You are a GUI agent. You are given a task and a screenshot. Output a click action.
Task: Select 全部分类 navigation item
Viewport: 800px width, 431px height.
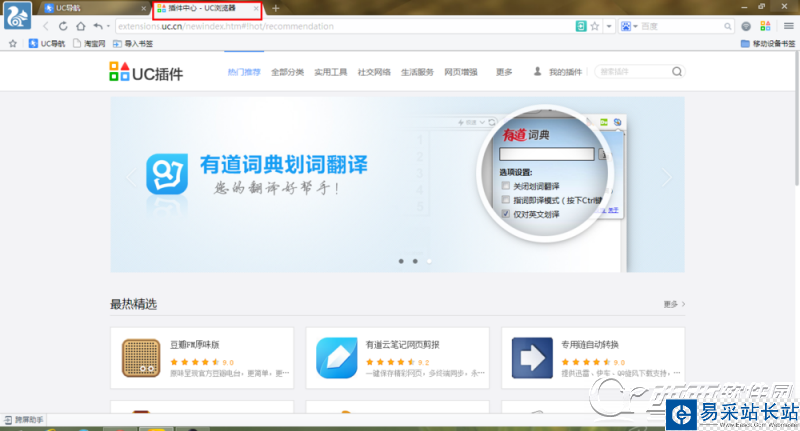point(287,72)
